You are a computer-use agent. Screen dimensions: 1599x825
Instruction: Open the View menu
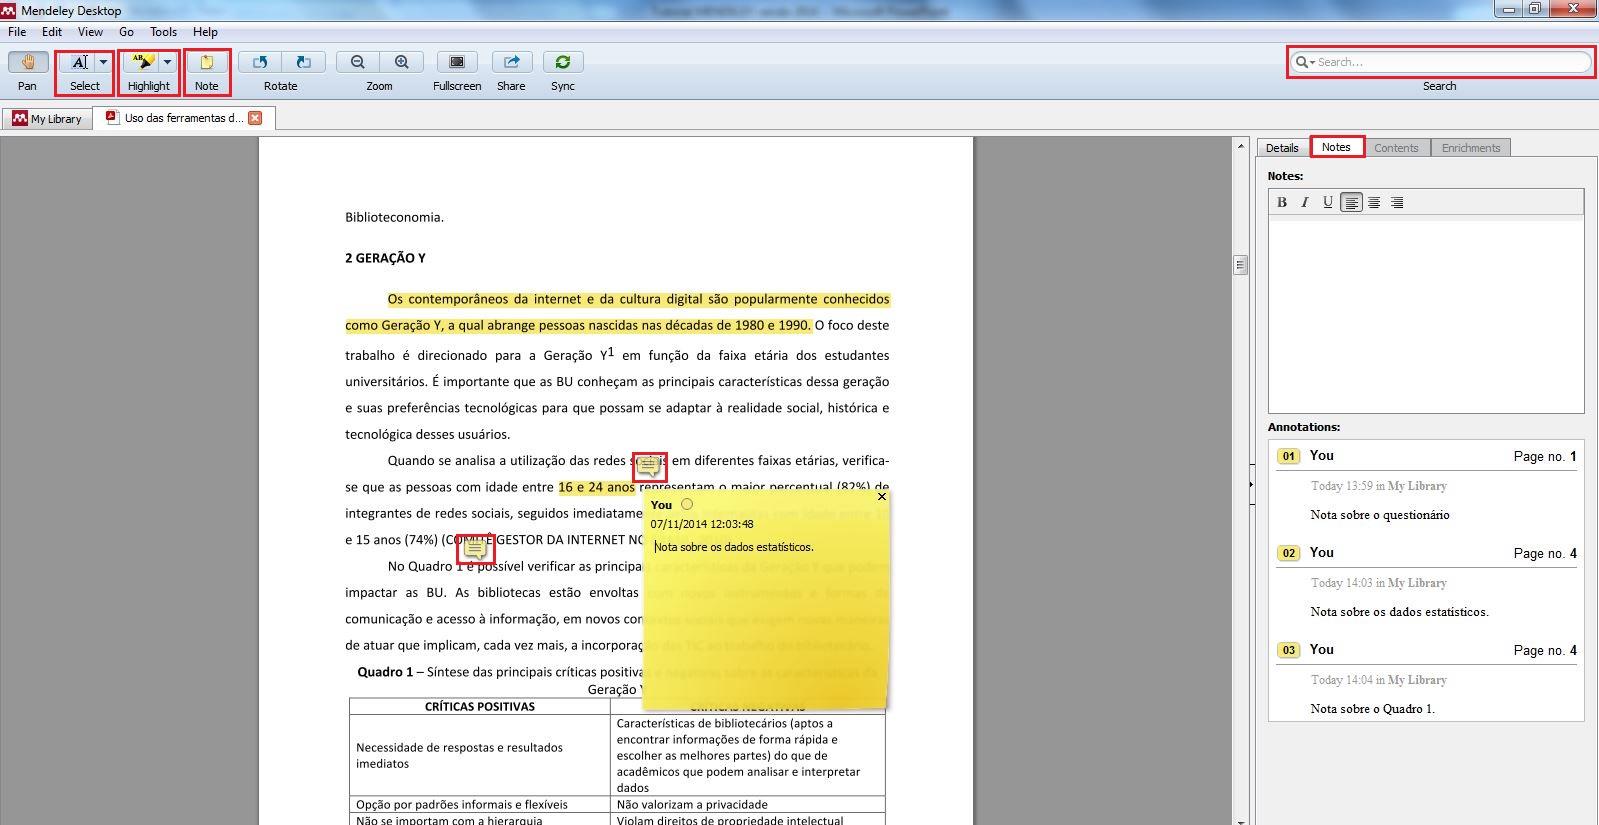90,32
